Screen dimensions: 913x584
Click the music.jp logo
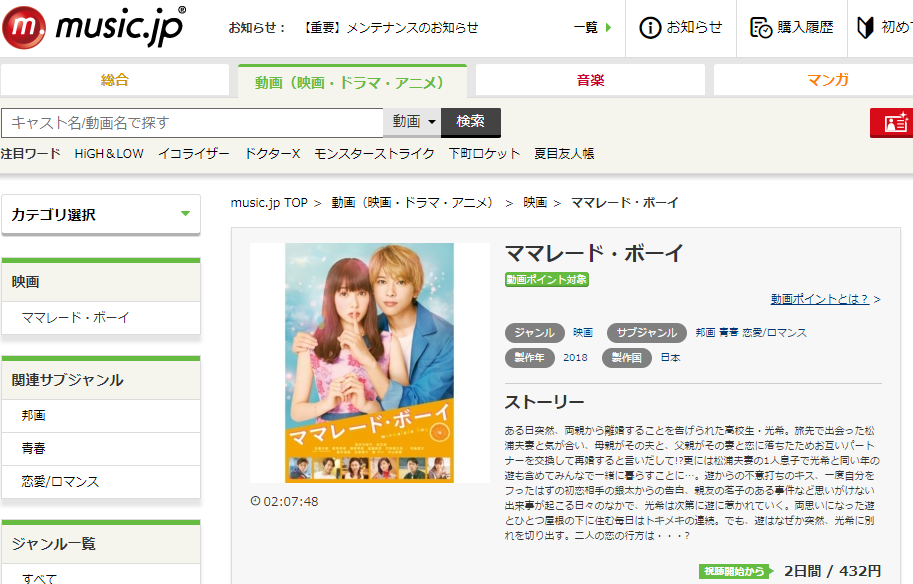point(94,27)
